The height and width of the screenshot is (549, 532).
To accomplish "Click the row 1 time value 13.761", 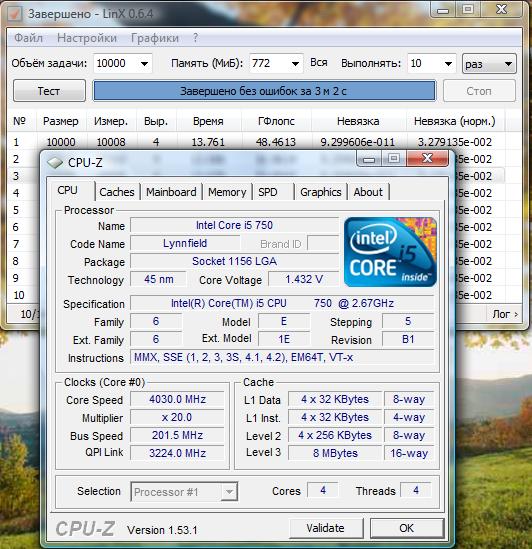I will 208,142.
